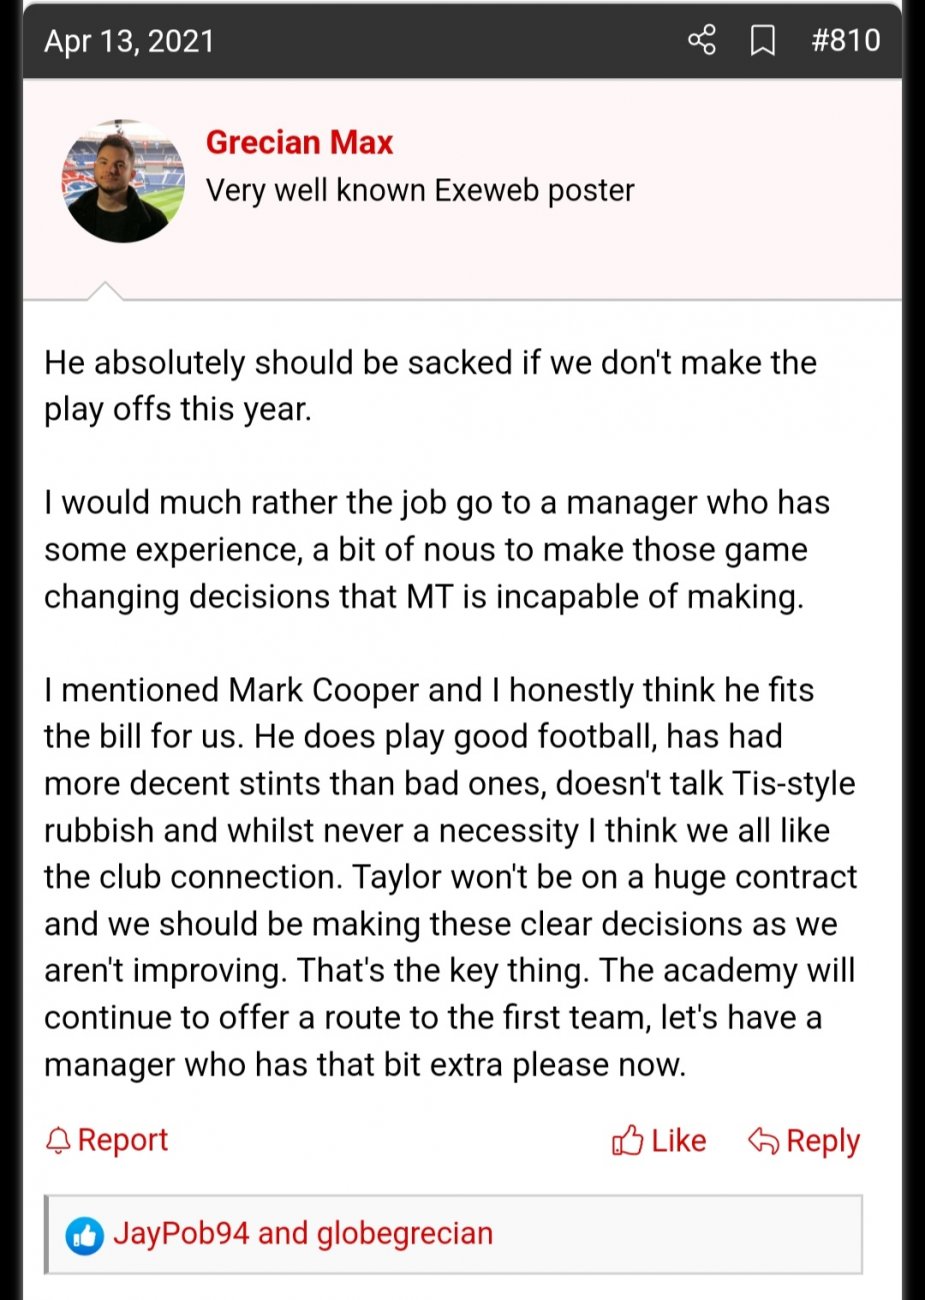The height and width of the screenshot is (1300, 925).
Task: Click the blue thumbs-up reaction badge
Action: [85, 1236]
